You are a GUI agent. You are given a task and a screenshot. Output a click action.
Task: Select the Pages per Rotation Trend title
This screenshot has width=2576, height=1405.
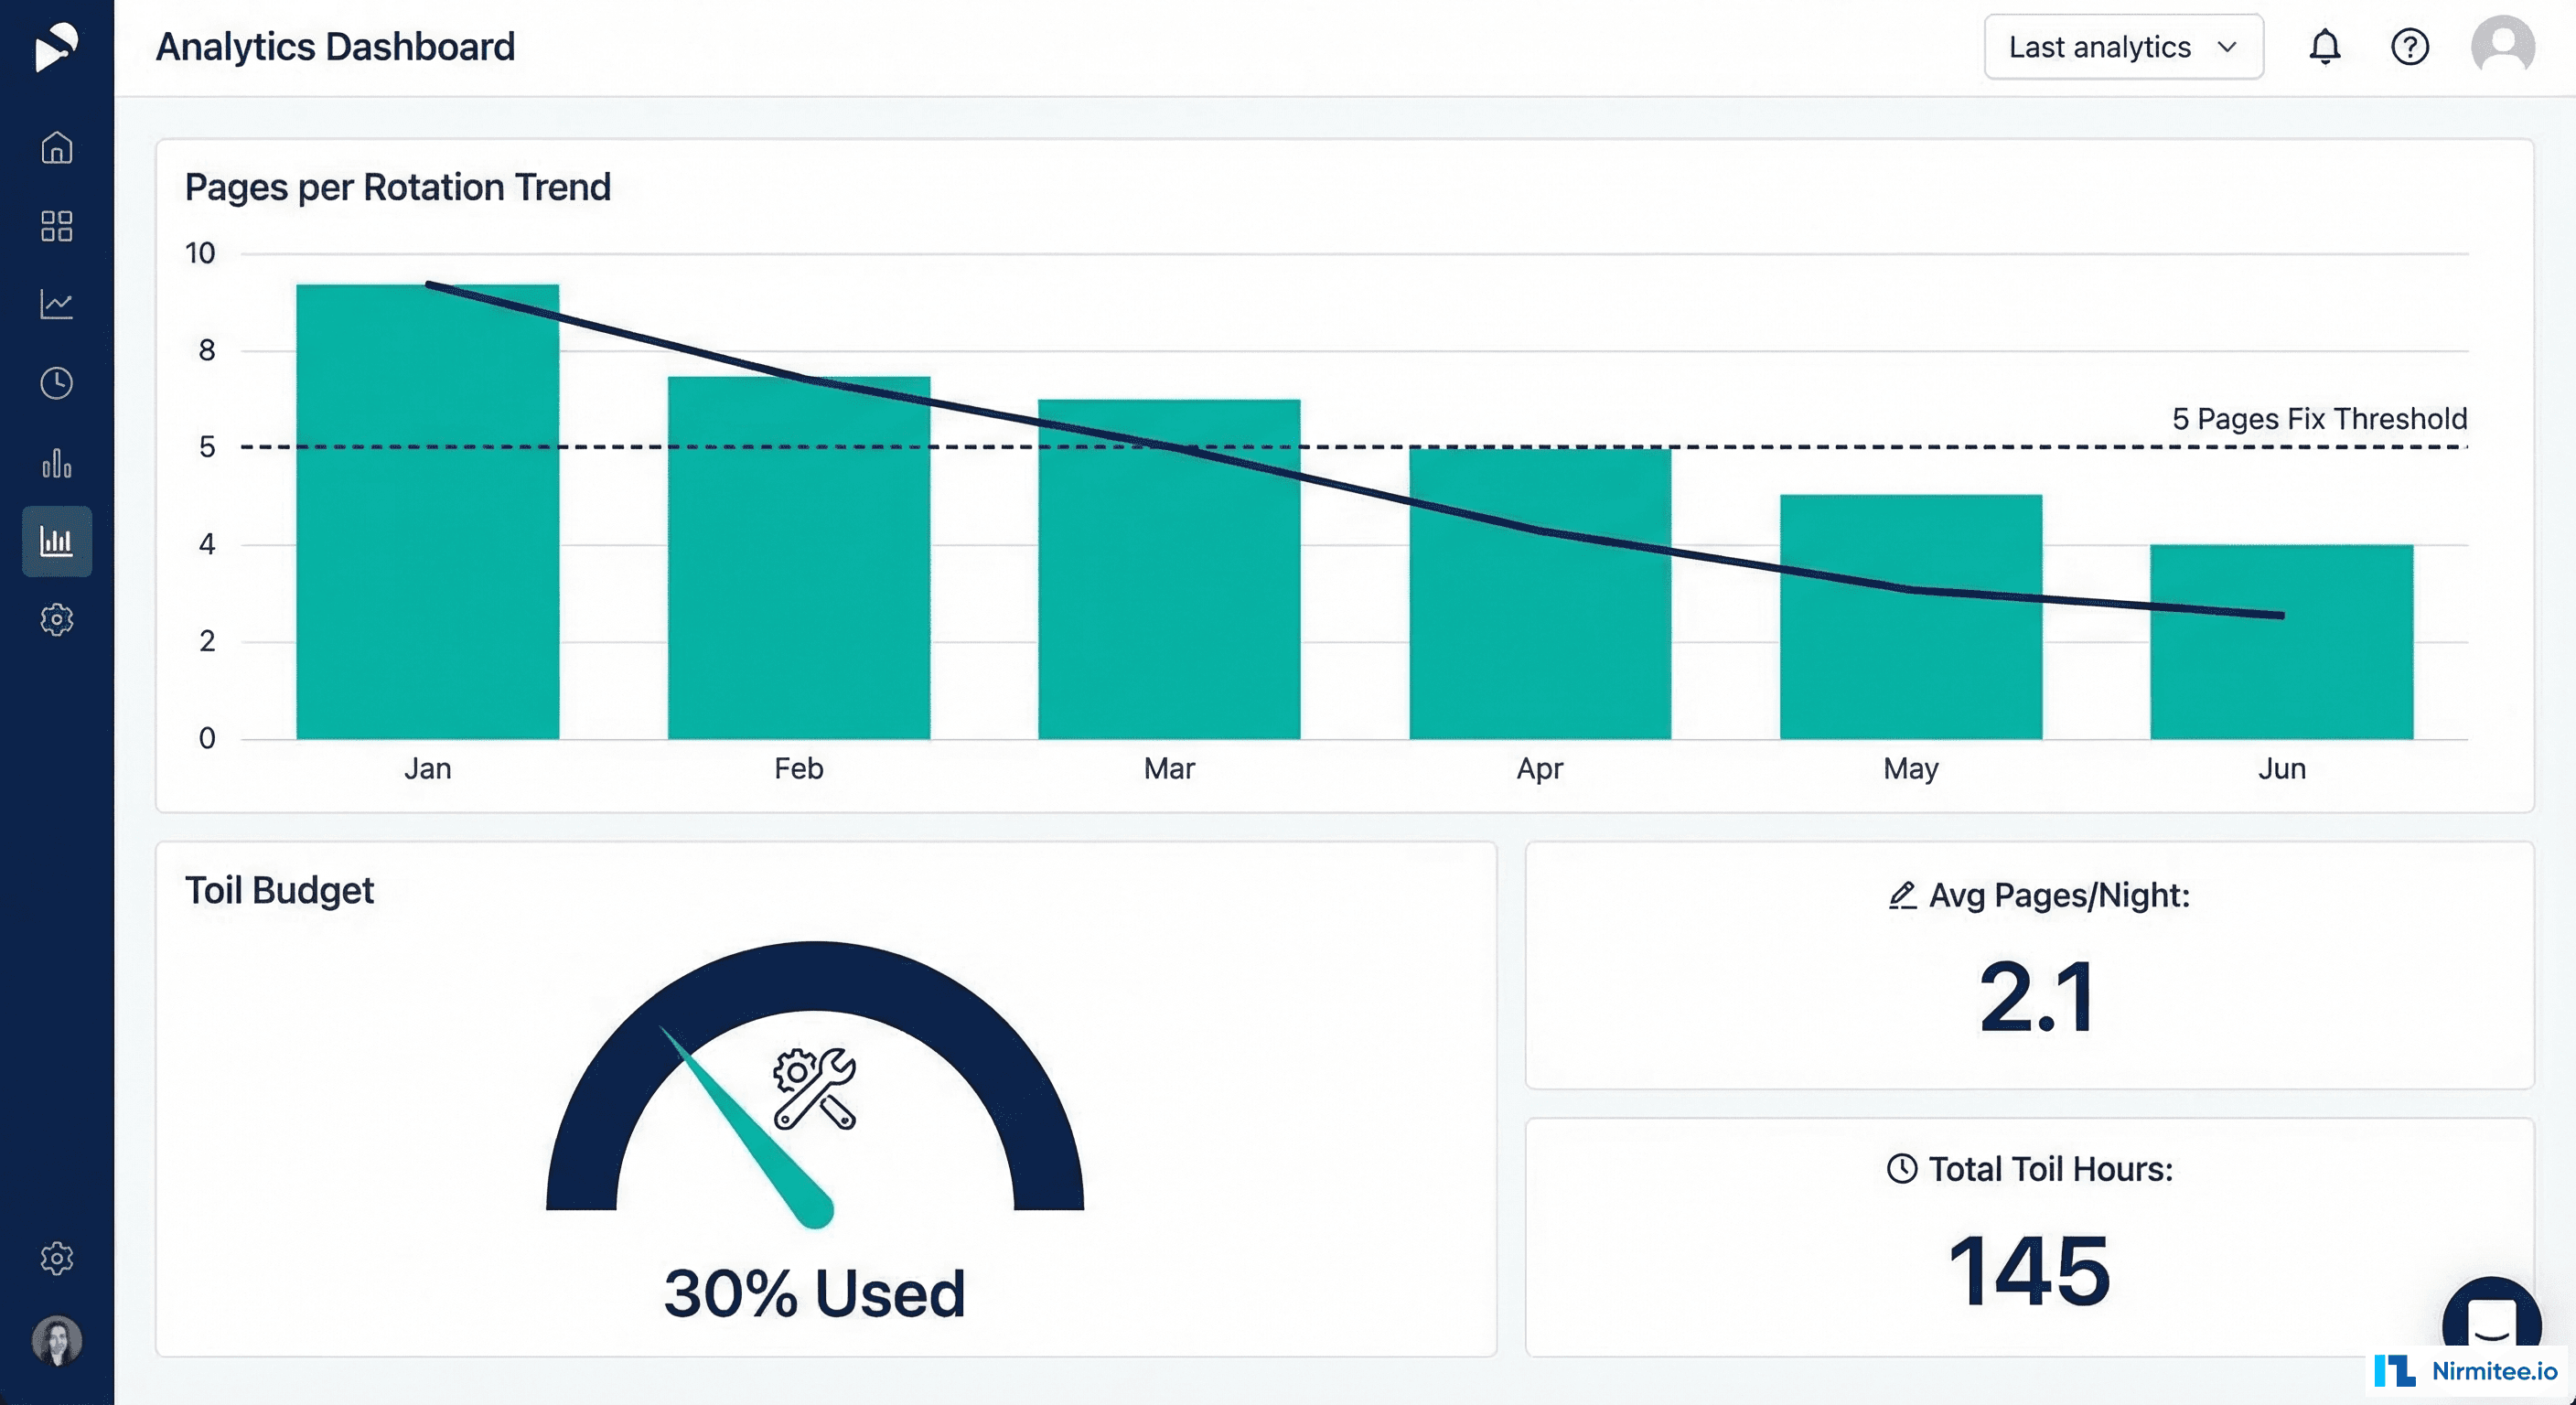[398, 187]
